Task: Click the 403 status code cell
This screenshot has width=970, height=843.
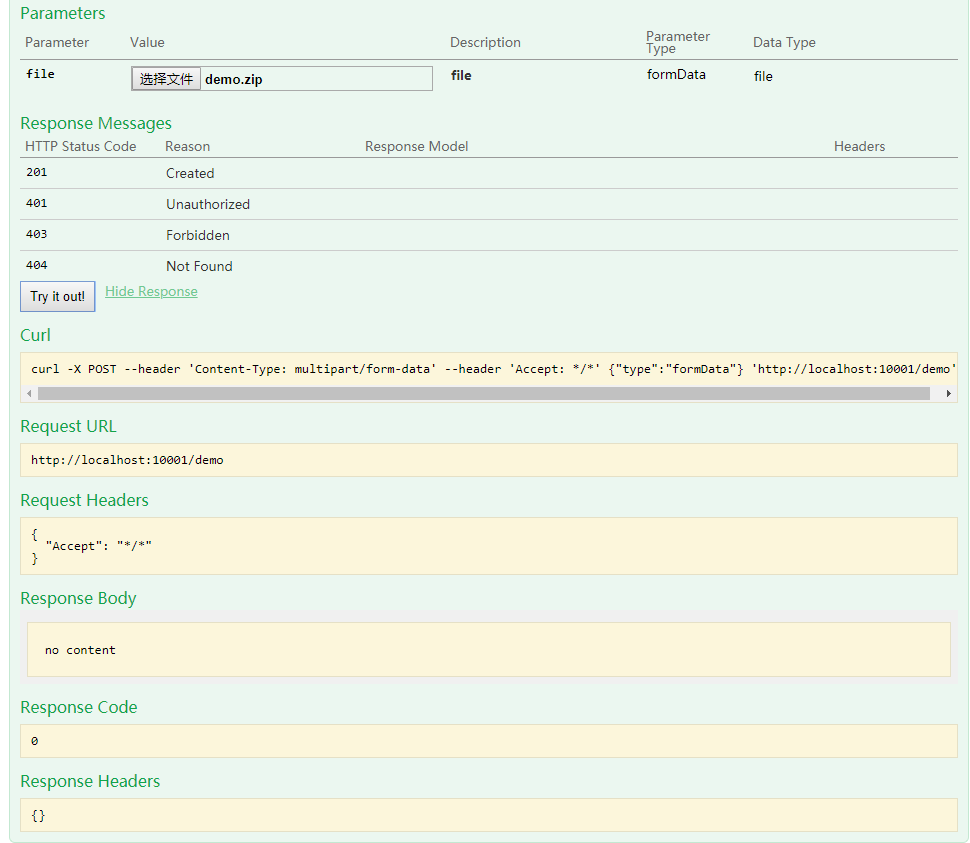Action: coord(36,234)
